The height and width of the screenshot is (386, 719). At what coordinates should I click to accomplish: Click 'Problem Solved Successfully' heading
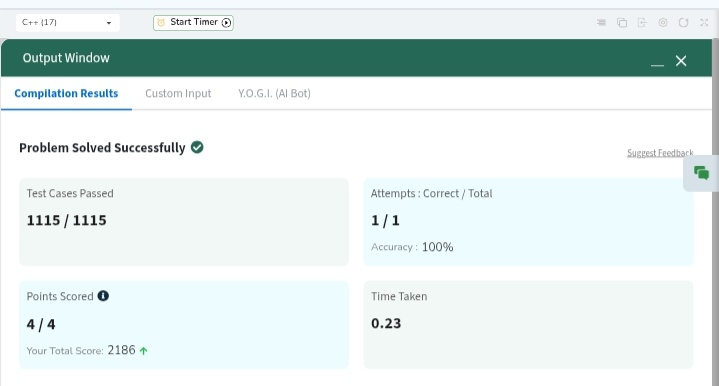(102, 148)
